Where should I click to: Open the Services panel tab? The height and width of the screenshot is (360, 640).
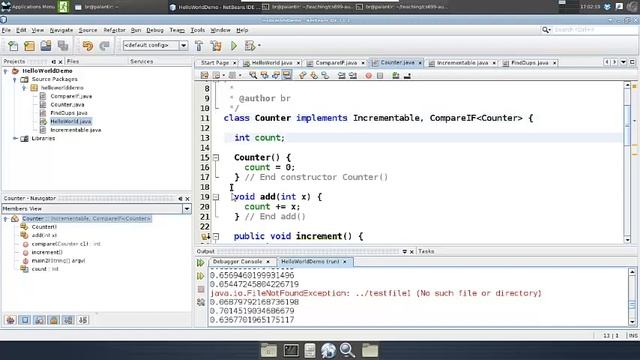click(x=141, y=61)
